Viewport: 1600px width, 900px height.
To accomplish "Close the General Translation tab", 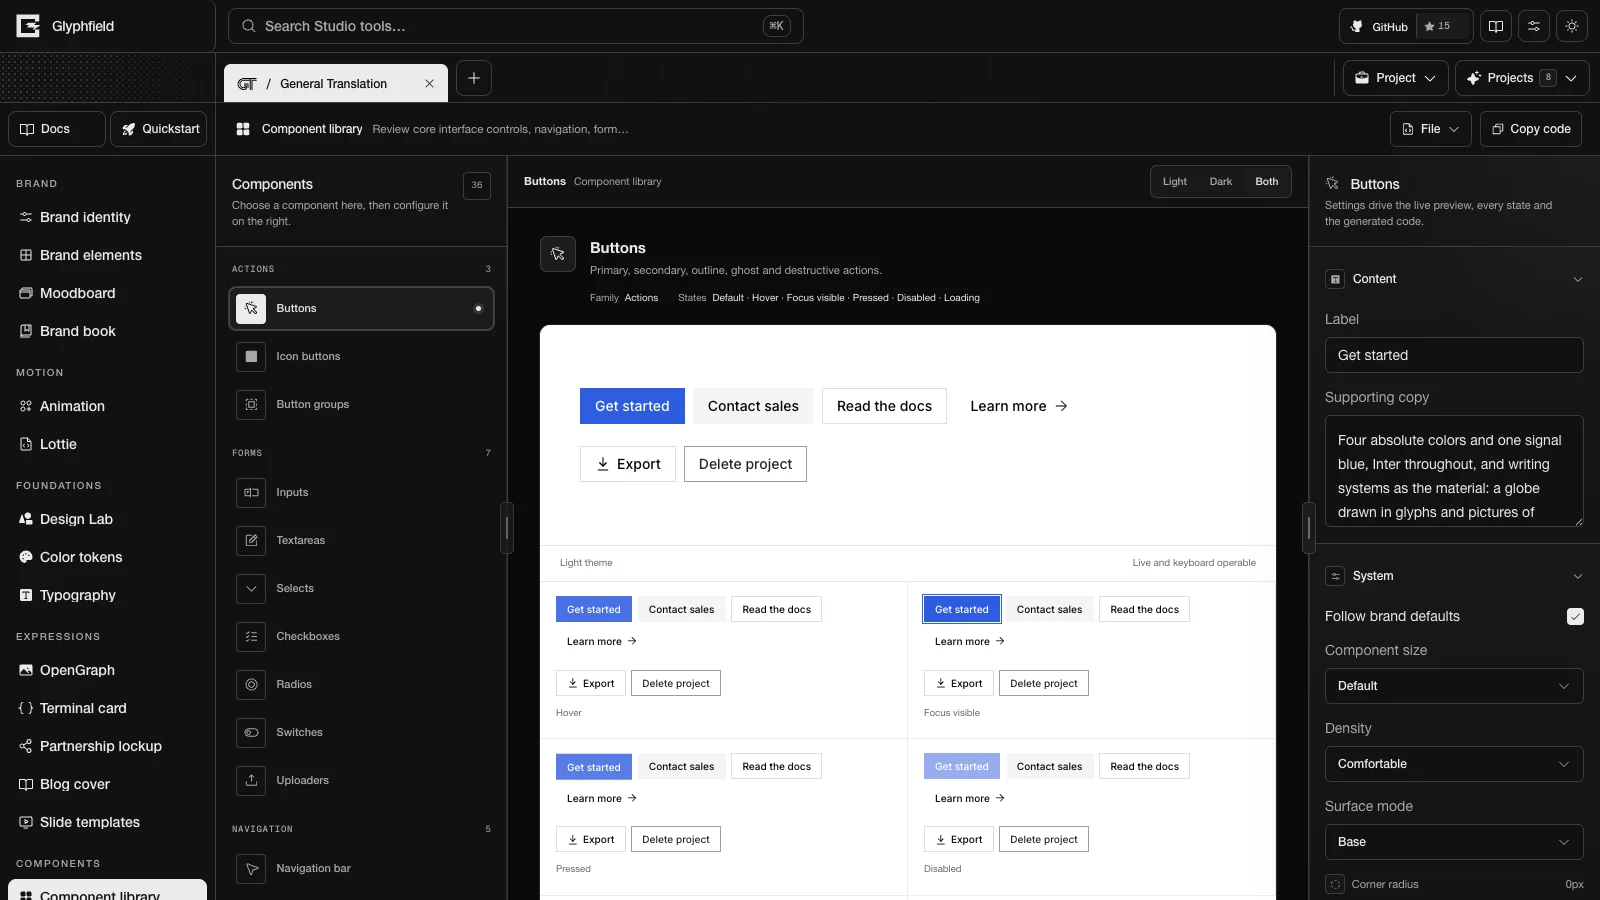I will (429, 84).
